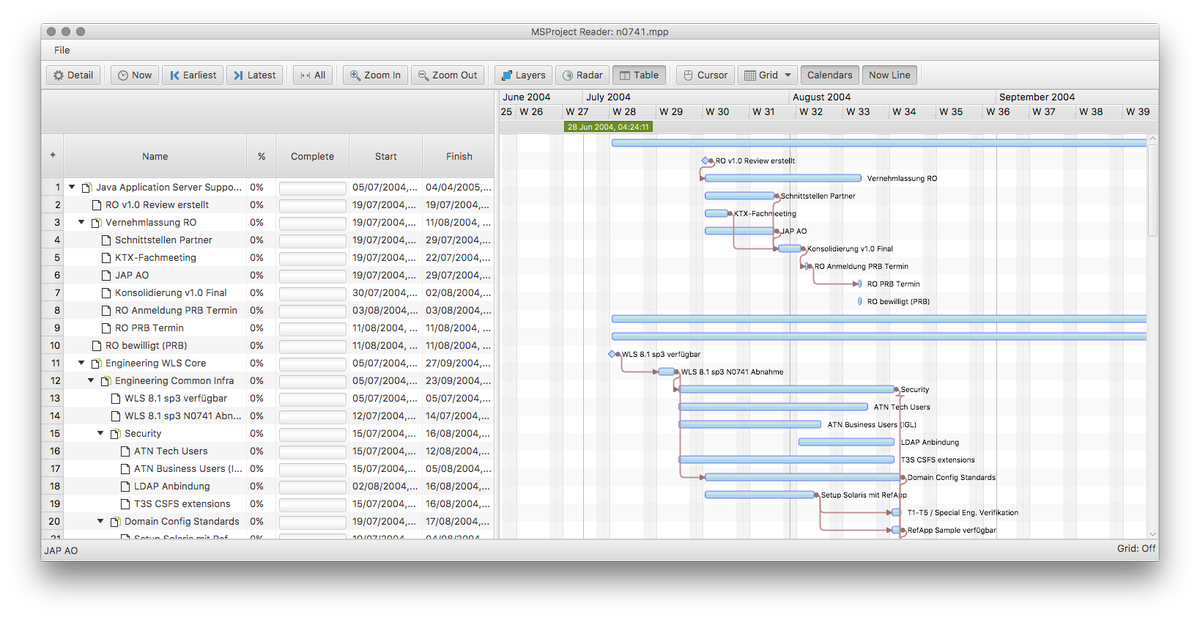
Task: Open the File menu
Action: [62, 50]
